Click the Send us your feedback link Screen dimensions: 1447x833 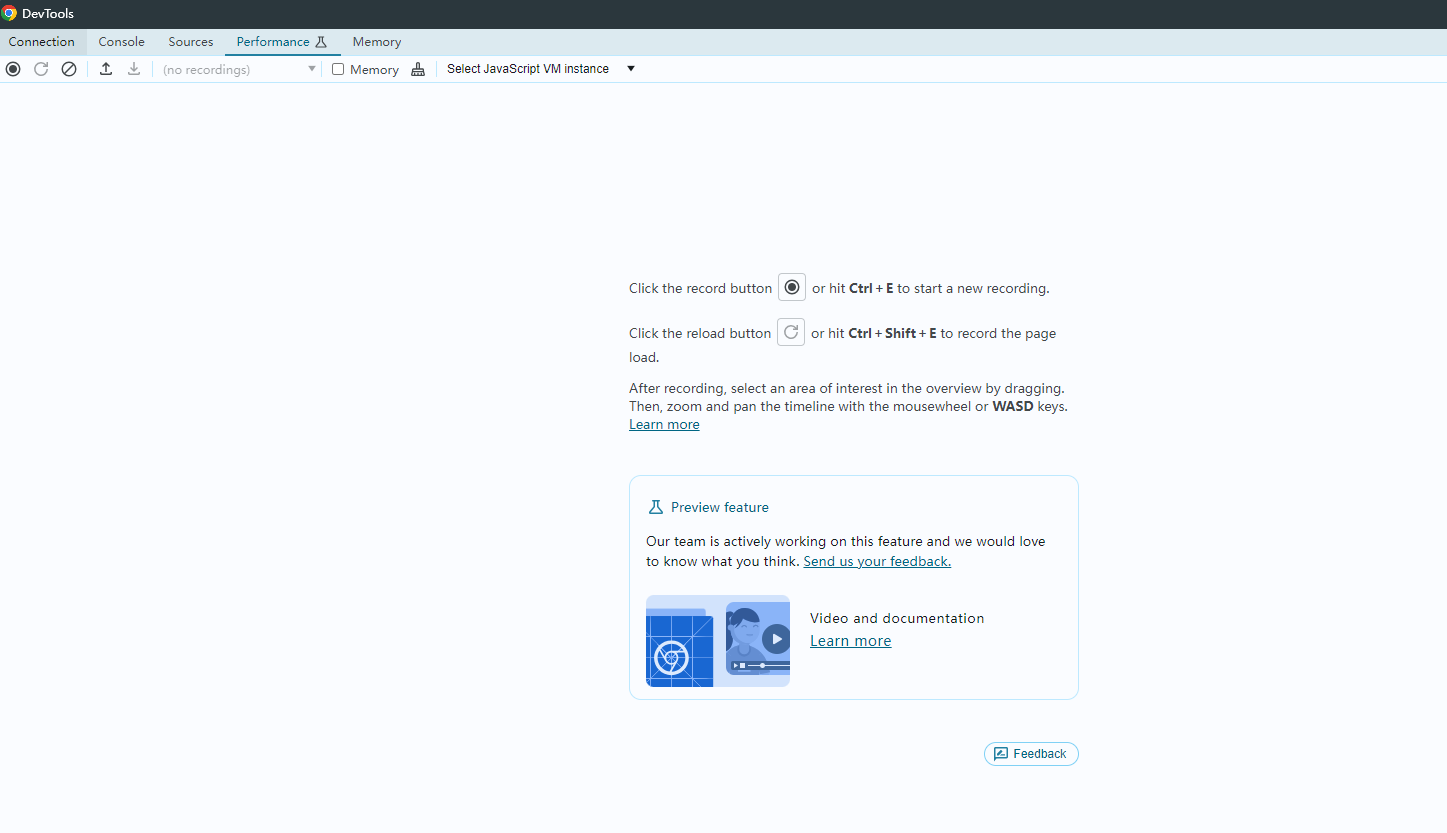tap(876, 561)
